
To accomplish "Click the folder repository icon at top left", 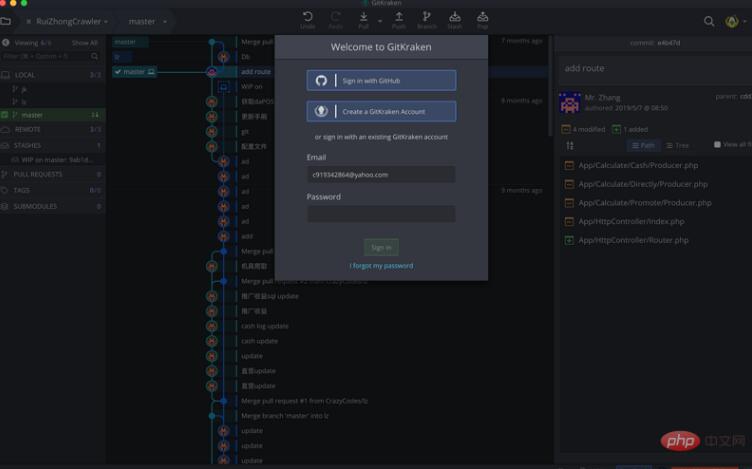I will coord(6,21).
